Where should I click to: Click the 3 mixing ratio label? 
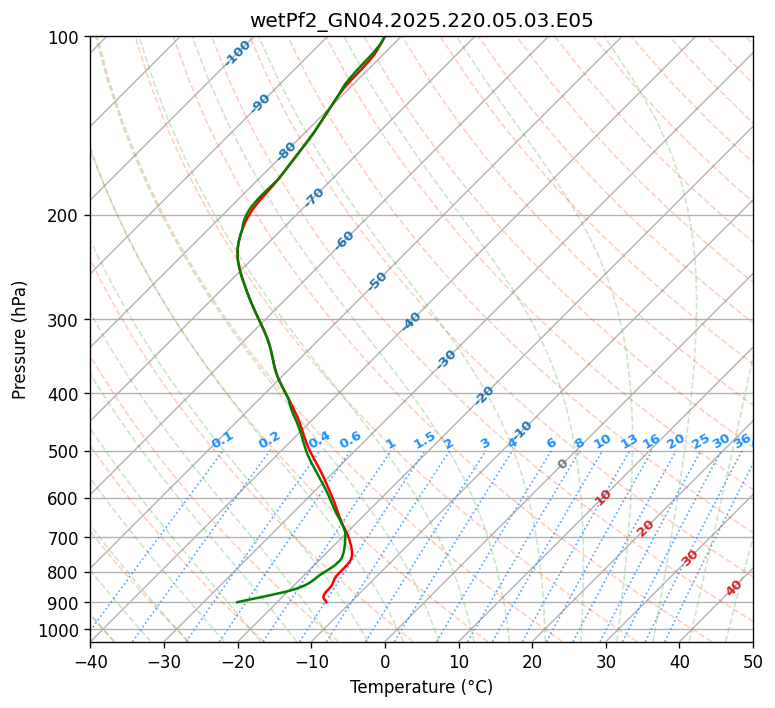[x=485, y=443]
